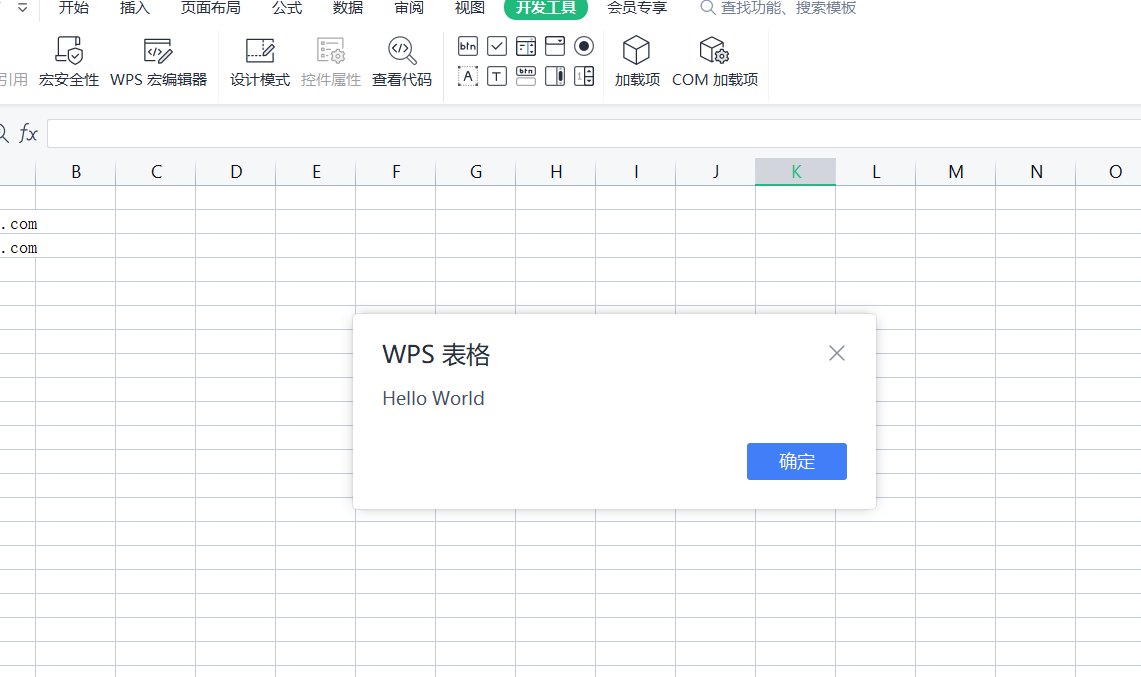This screenshot has height=677, width=1141.
Task: Insert a spin button control
Action: [584, 76]
